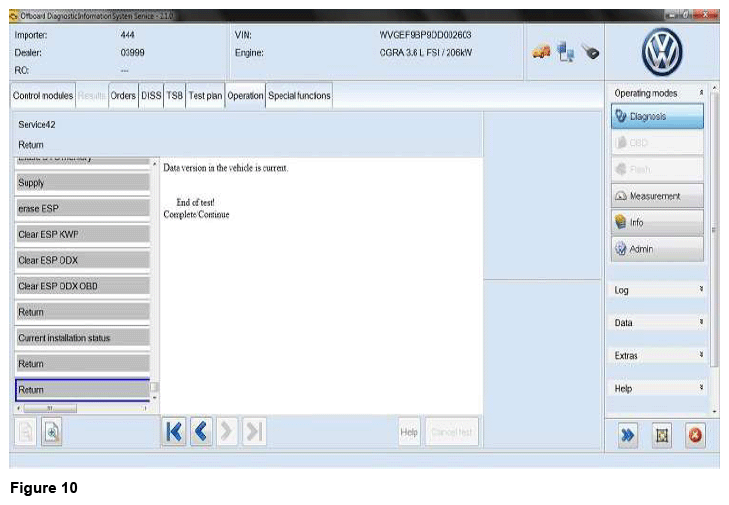729x505 pixels.
Task: Select Clear ESP ODX step
Action: click(83, 260)
